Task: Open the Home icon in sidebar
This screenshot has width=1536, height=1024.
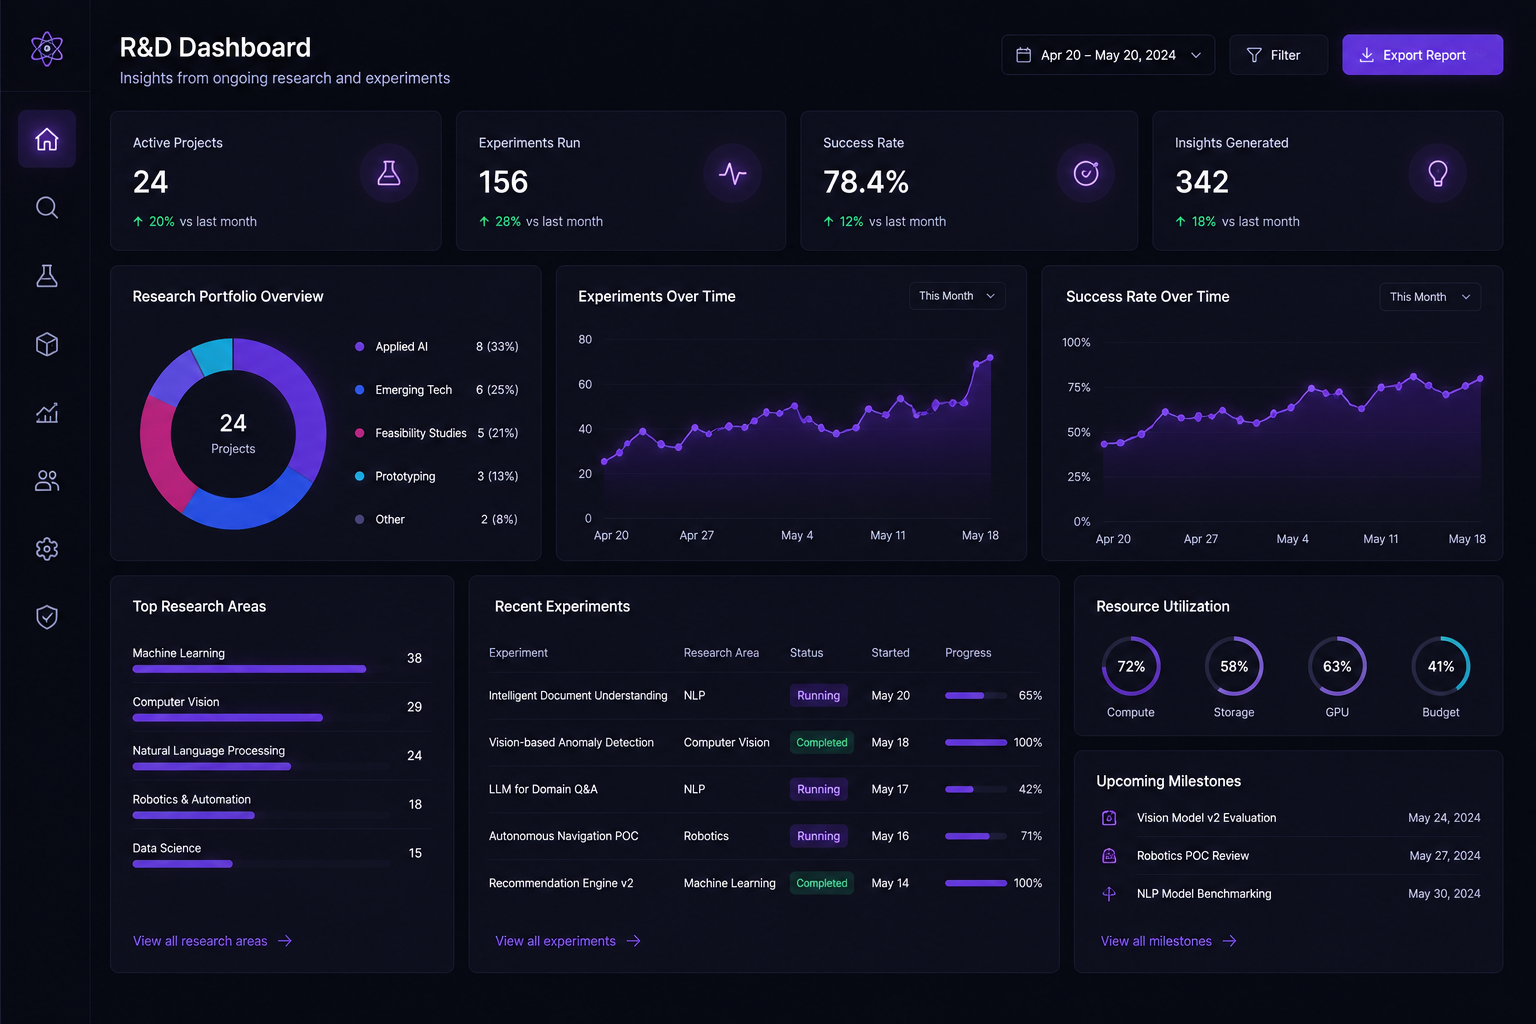Action: pyautogui.click(x=47, y=139)
